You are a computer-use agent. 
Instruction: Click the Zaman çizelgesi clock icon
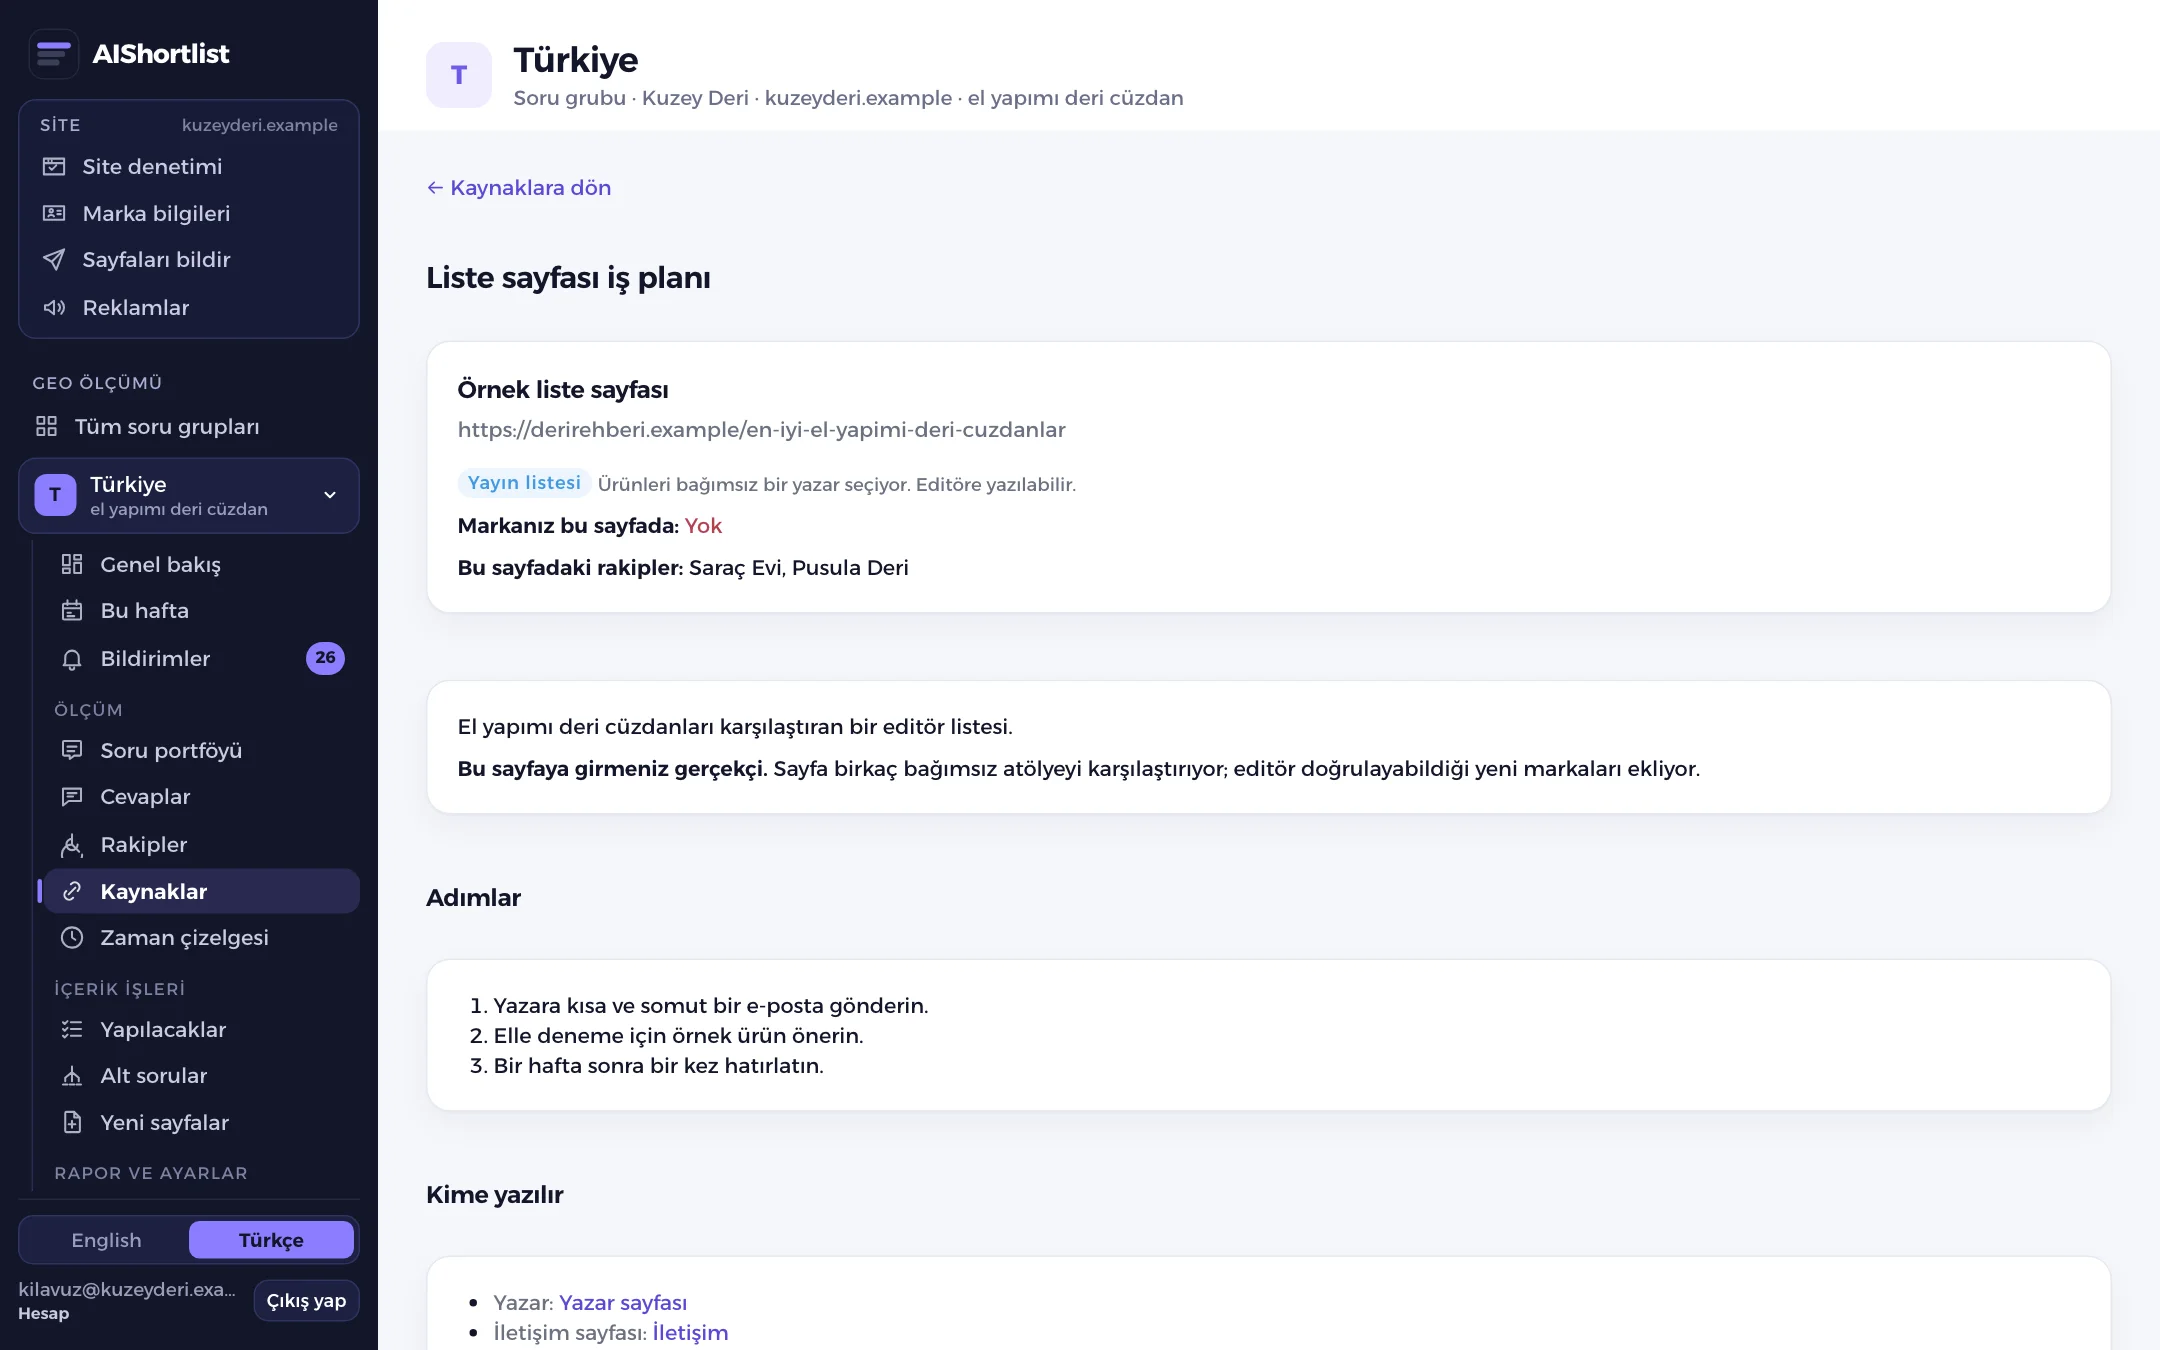coord(72,938)
